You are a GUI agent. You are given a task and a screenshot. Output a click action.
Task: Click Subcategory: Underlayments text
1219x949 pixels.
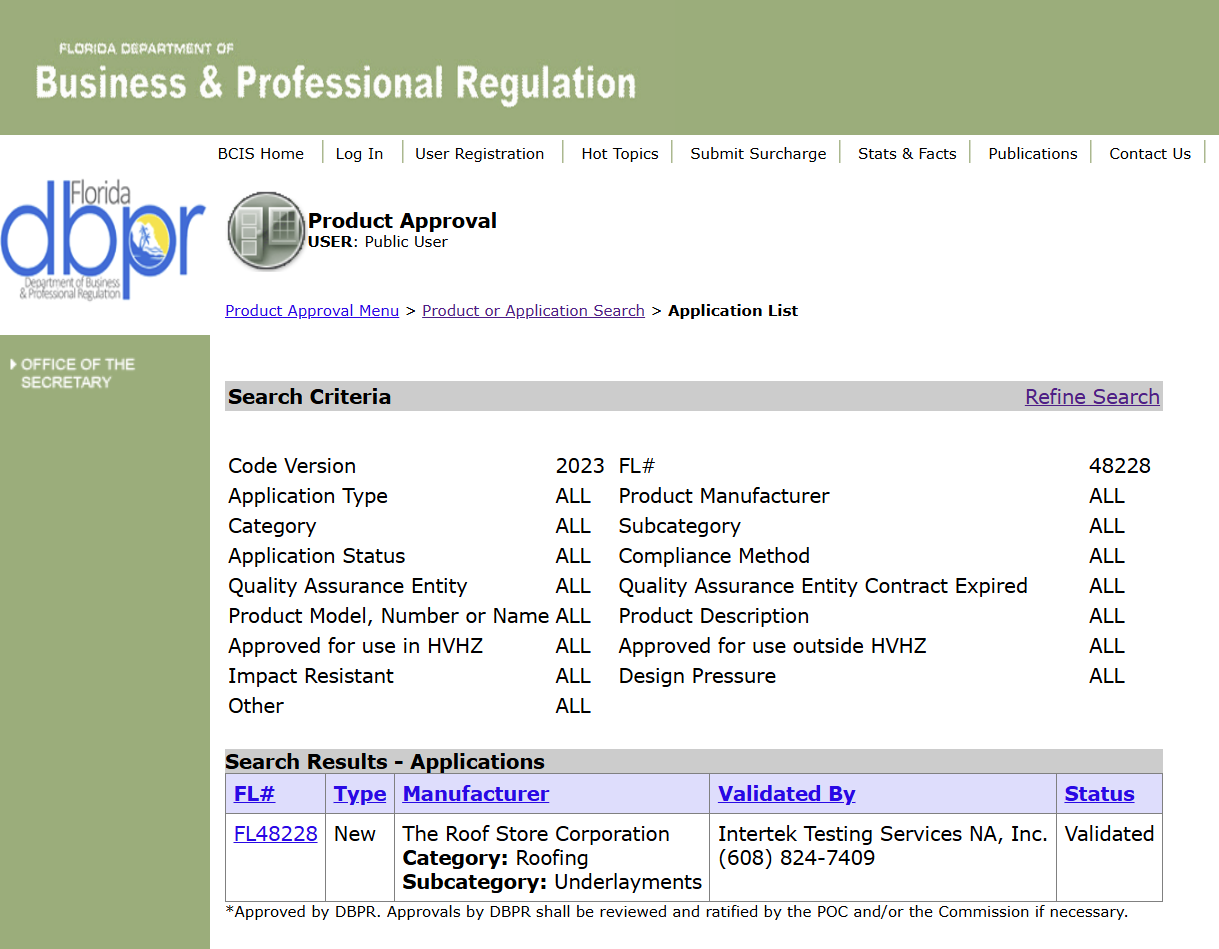[x=552, y=882]
